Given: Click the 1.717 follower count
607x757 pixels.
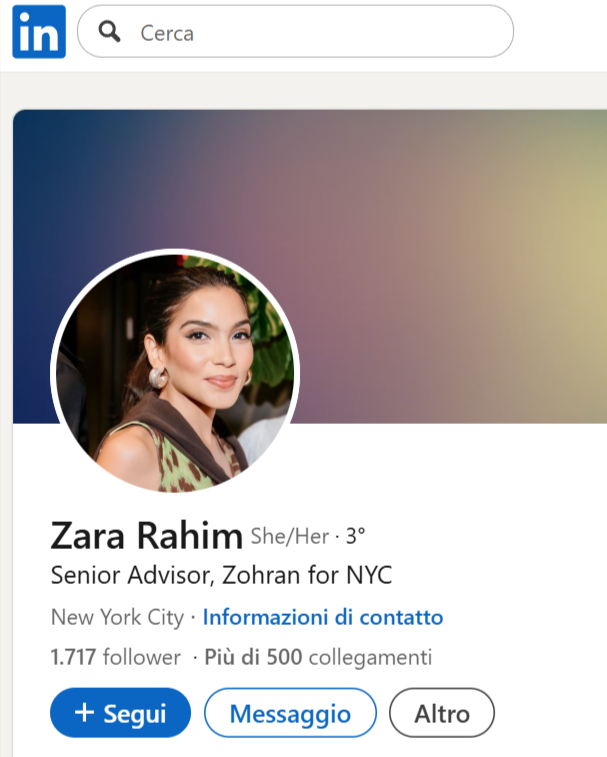Looking at the screenshot, I should [x=115, y=657].
